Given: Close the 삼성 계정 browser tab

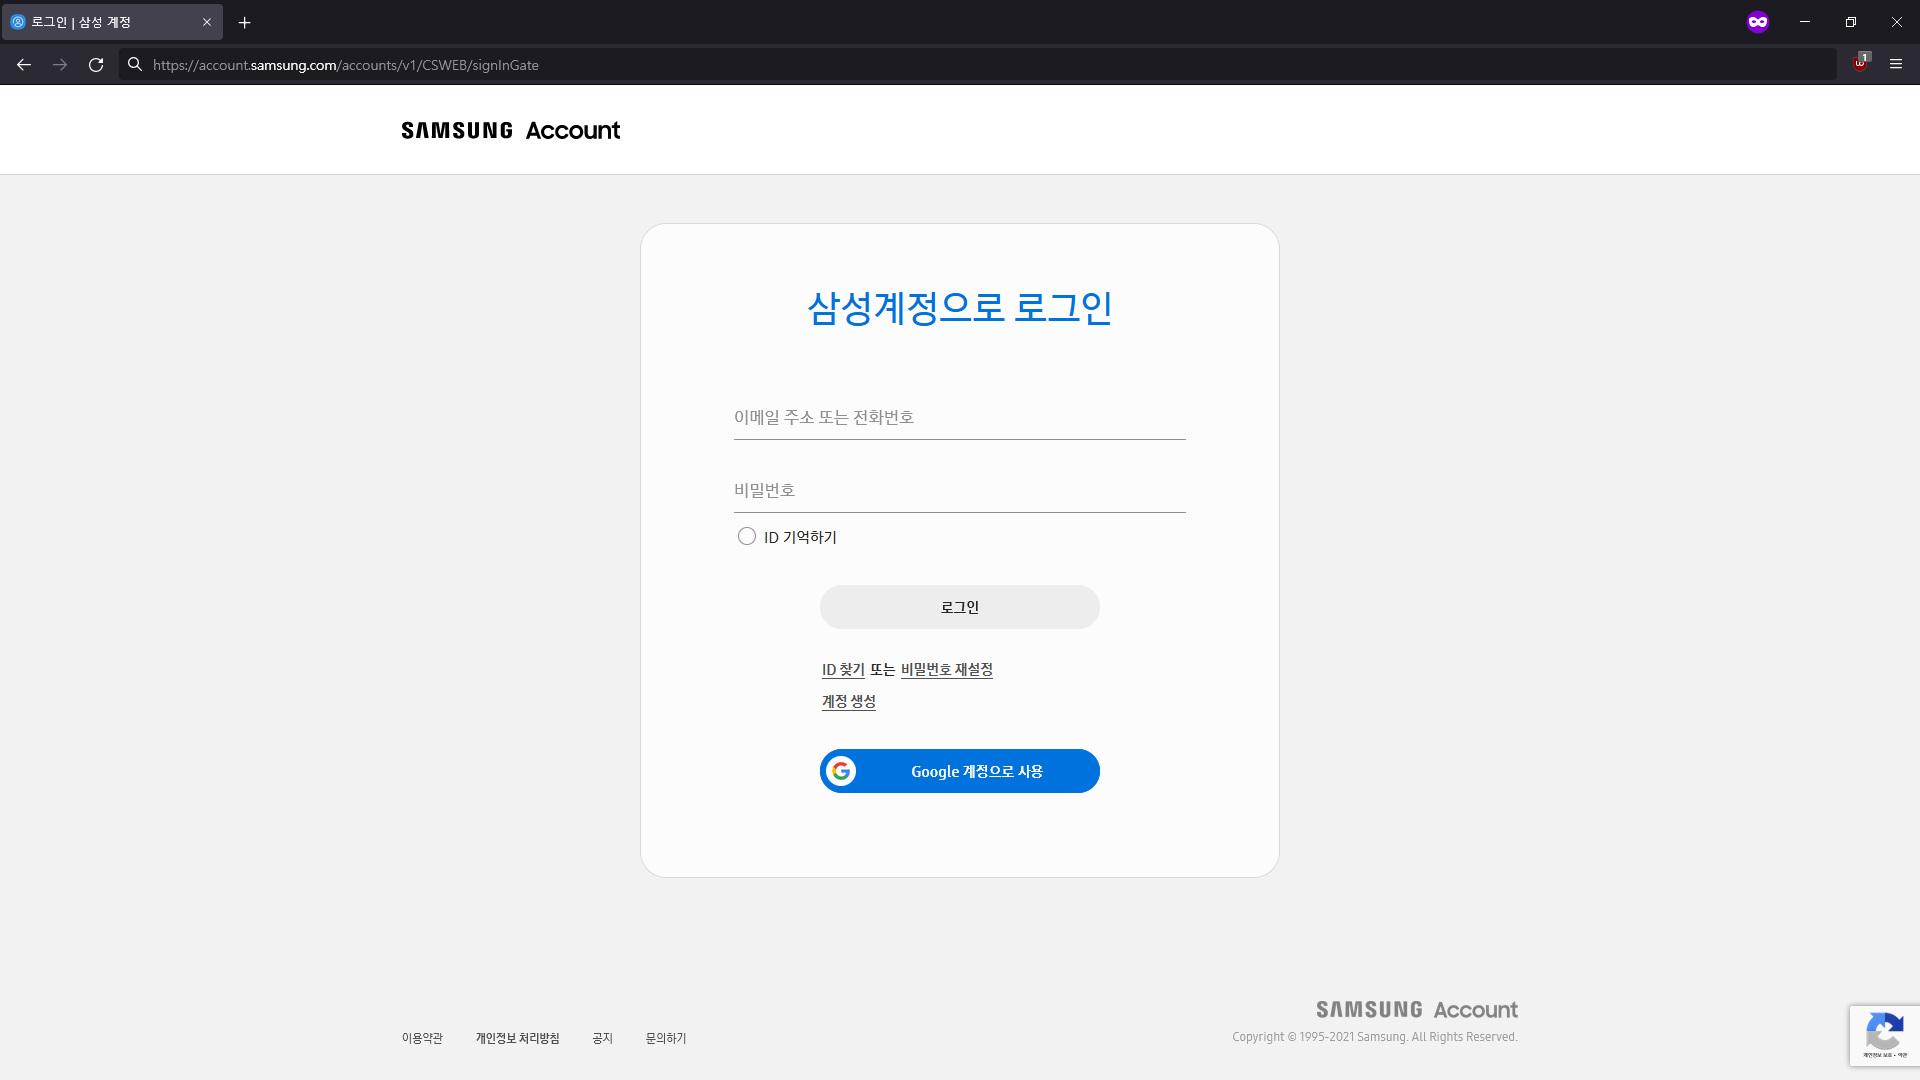Looking at the screenshot, I should [207, 22].
